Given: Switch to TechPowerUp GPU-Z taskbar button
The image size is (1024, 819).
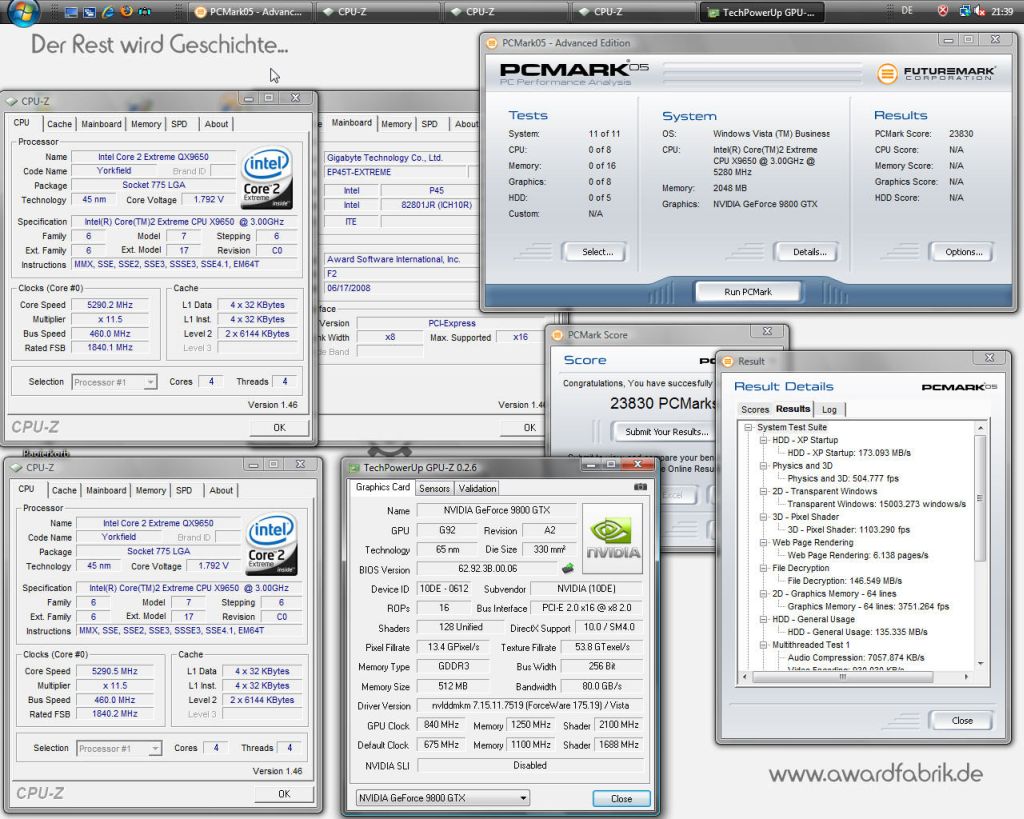Looking at the screenshot, I should point(762,12).
